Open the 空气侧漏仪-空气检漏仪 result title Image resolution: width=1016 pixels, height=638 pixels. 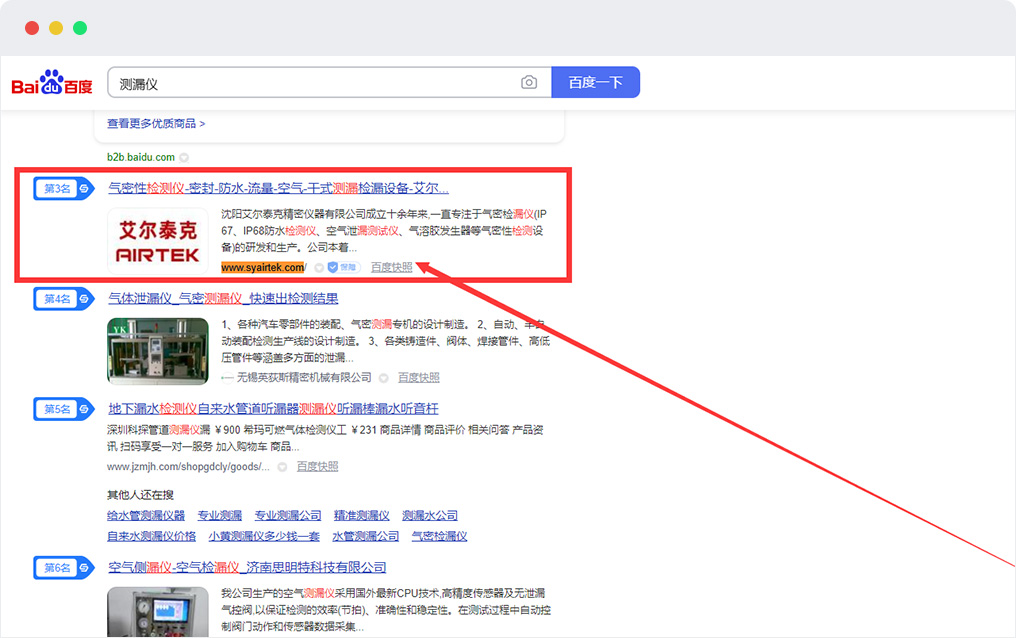click(x=247, y=567)
